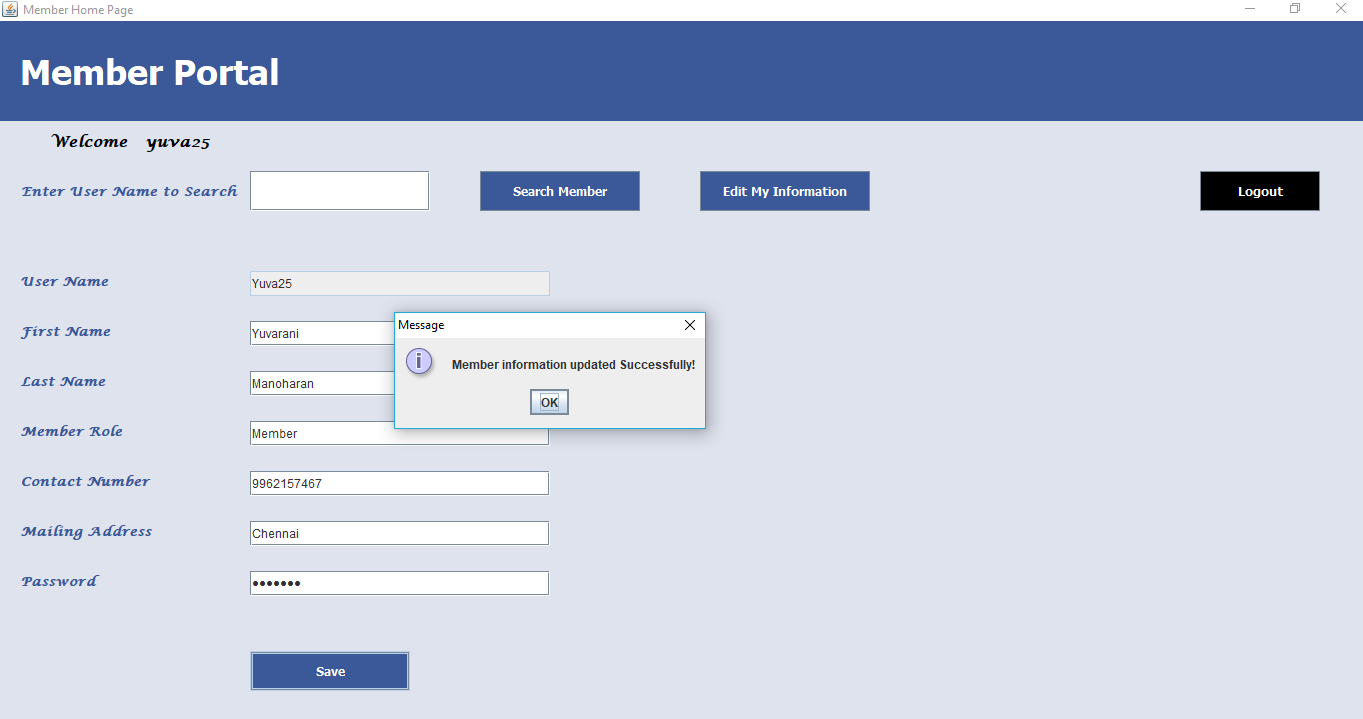Click the masked Password field
The image size is (1363, 719).
point(399,583)
